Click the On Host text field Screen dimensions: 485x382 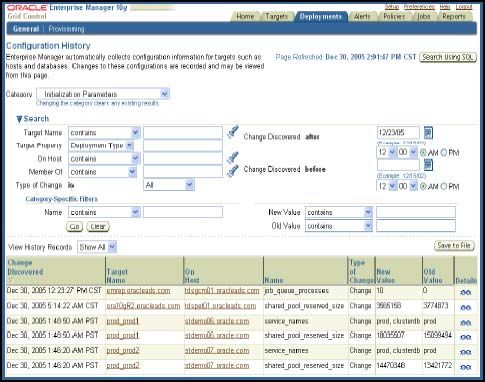coord(183,158)
